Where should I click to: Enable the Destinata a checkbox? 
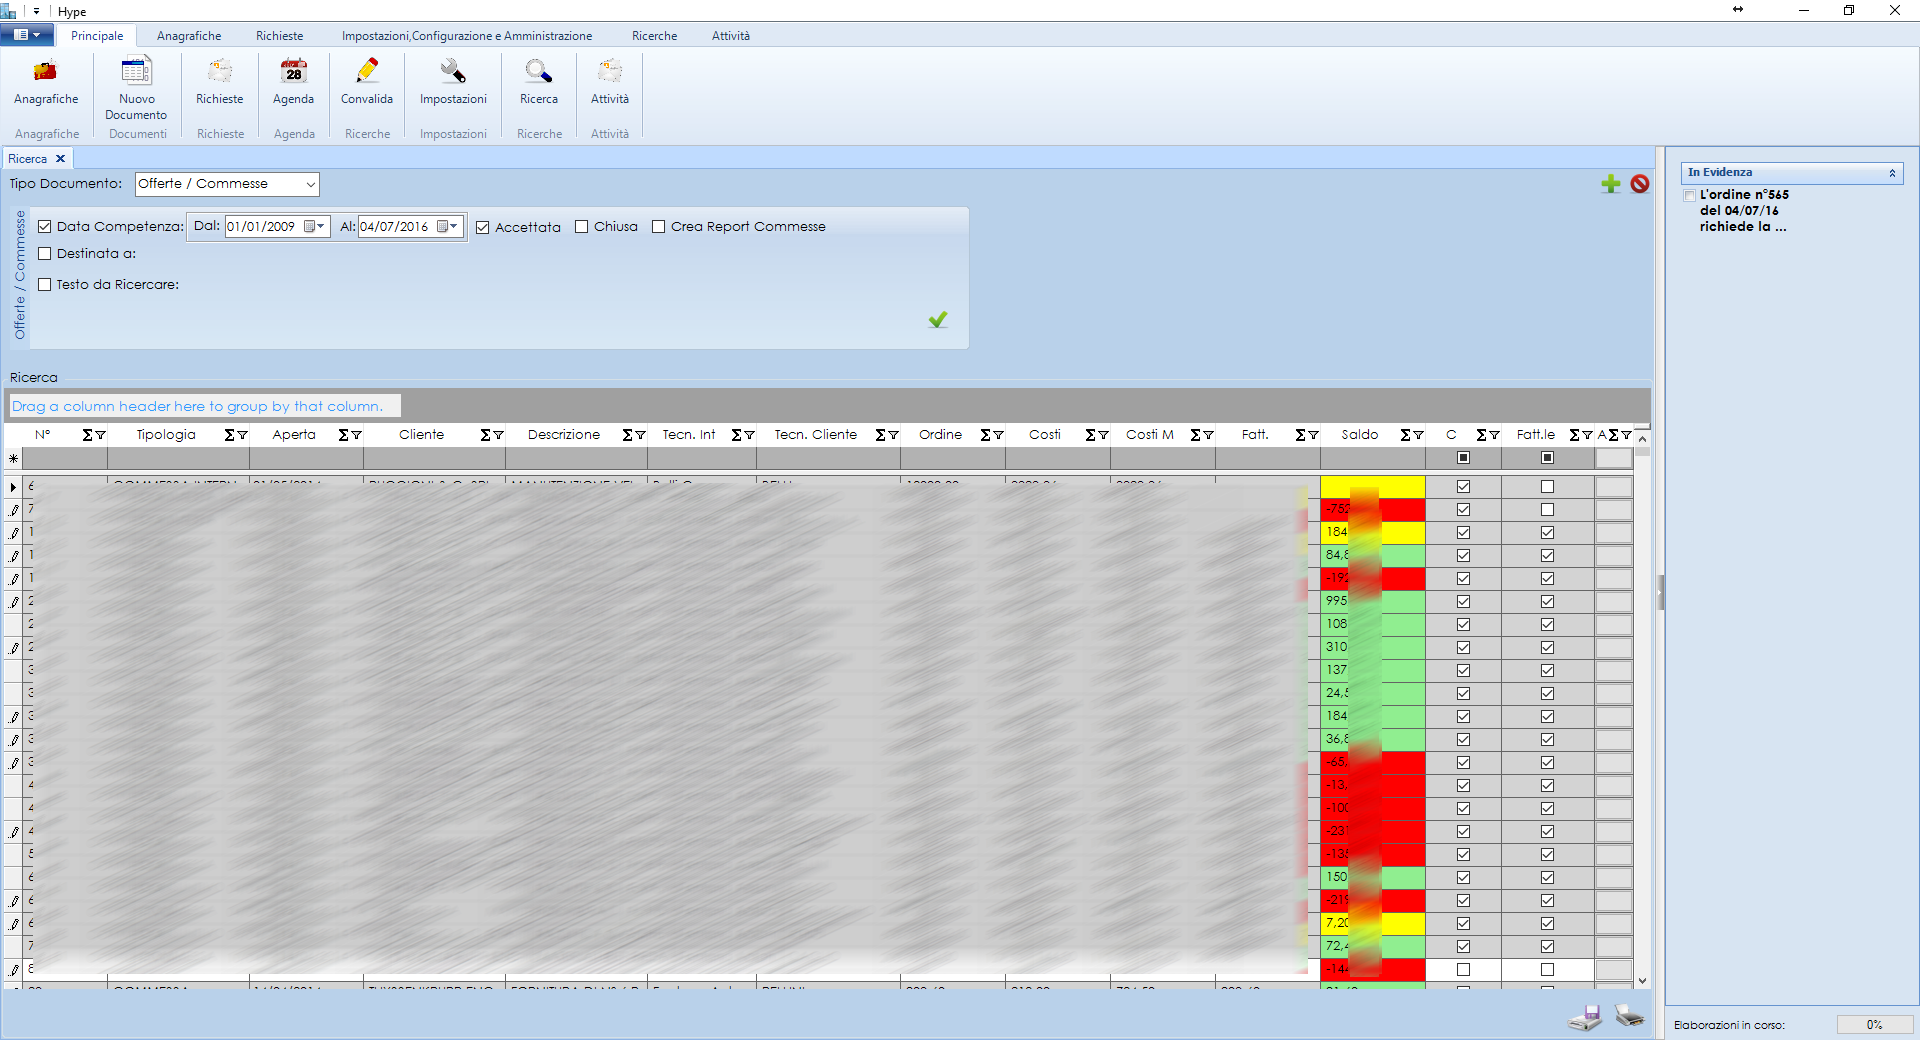[44, 254]
